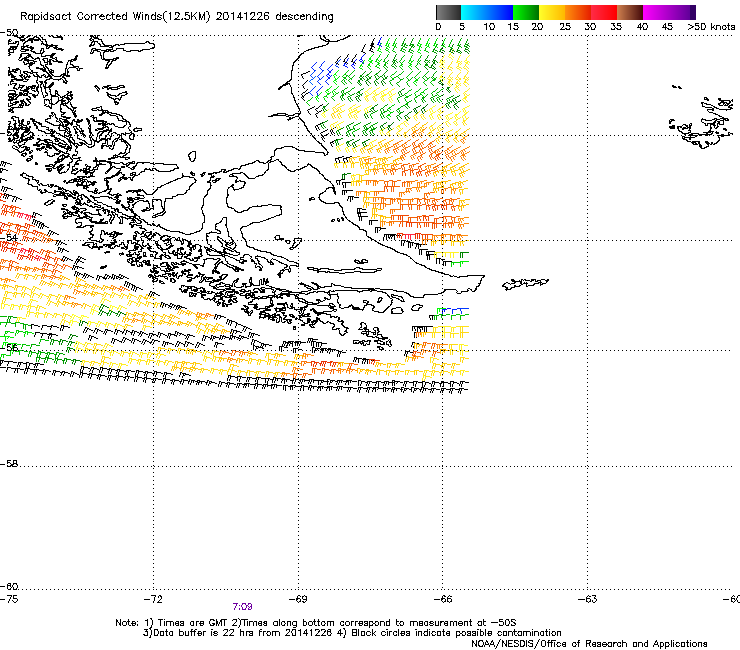740x650 pixels.
Task: Click the '>50 knots' legend label
Action: point(711,26)
